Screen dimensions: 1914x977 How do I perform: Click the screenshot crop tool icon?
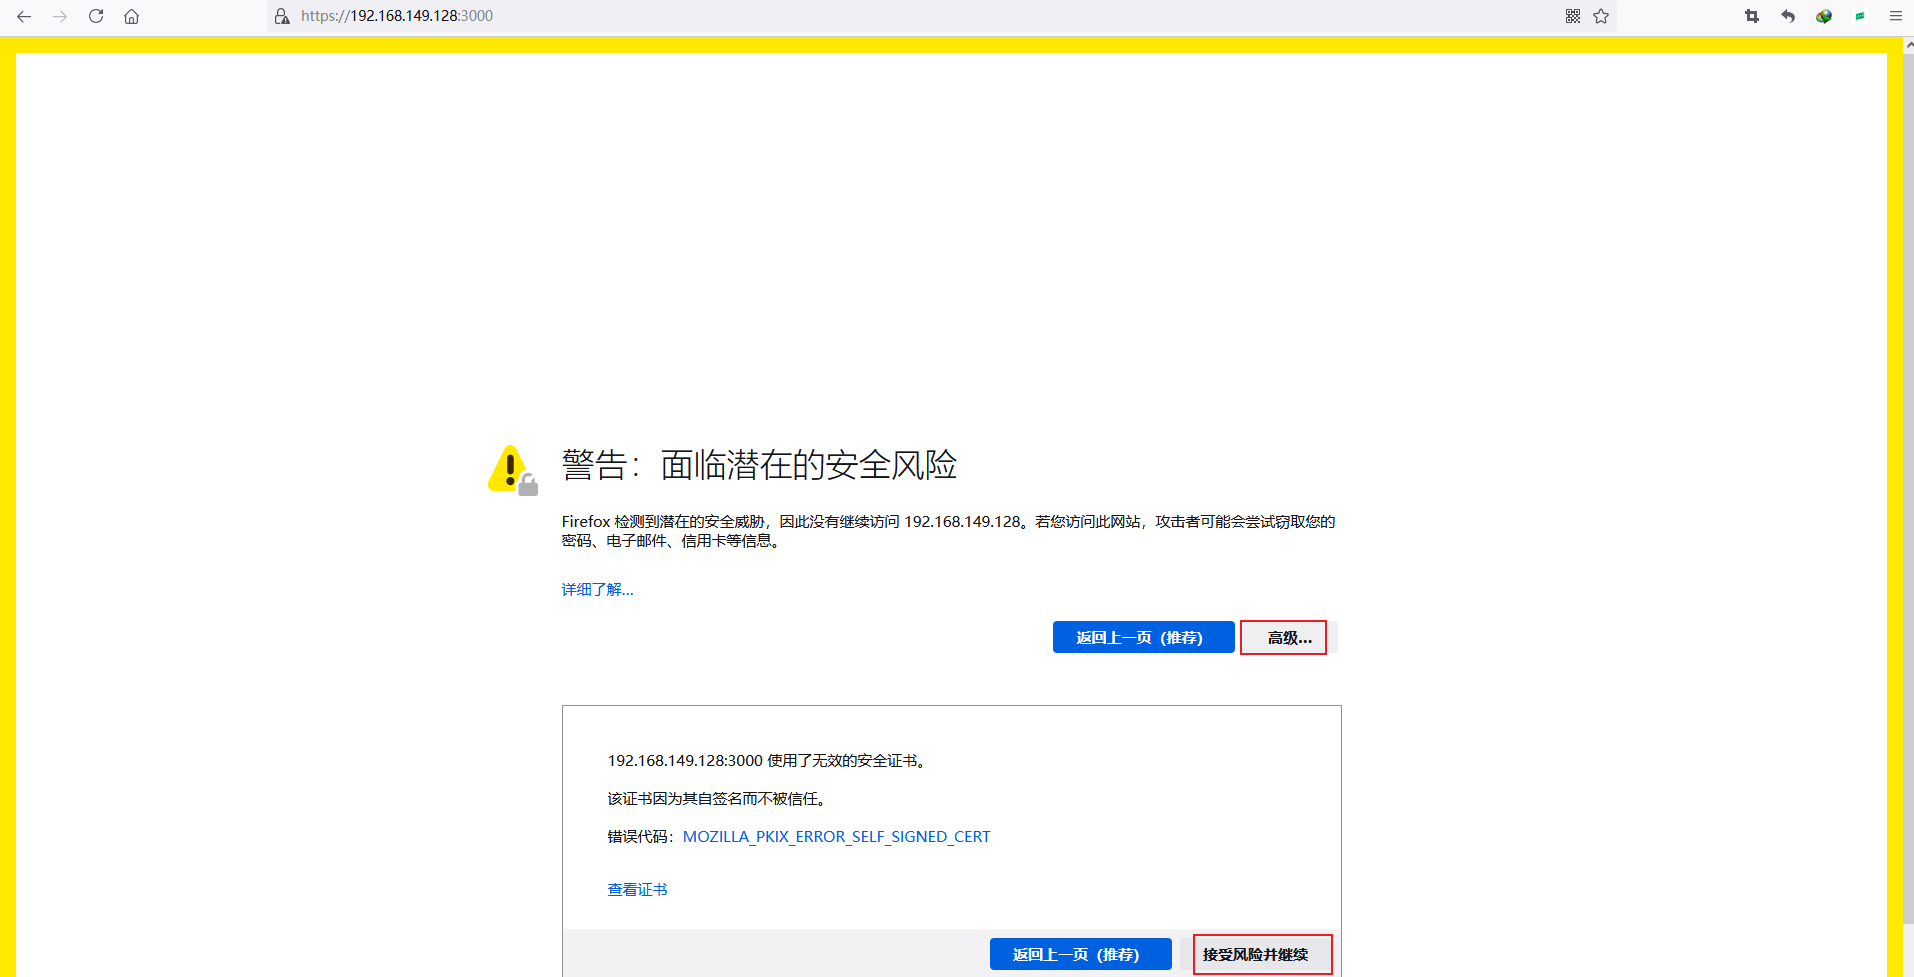(x=1752, y=16)
